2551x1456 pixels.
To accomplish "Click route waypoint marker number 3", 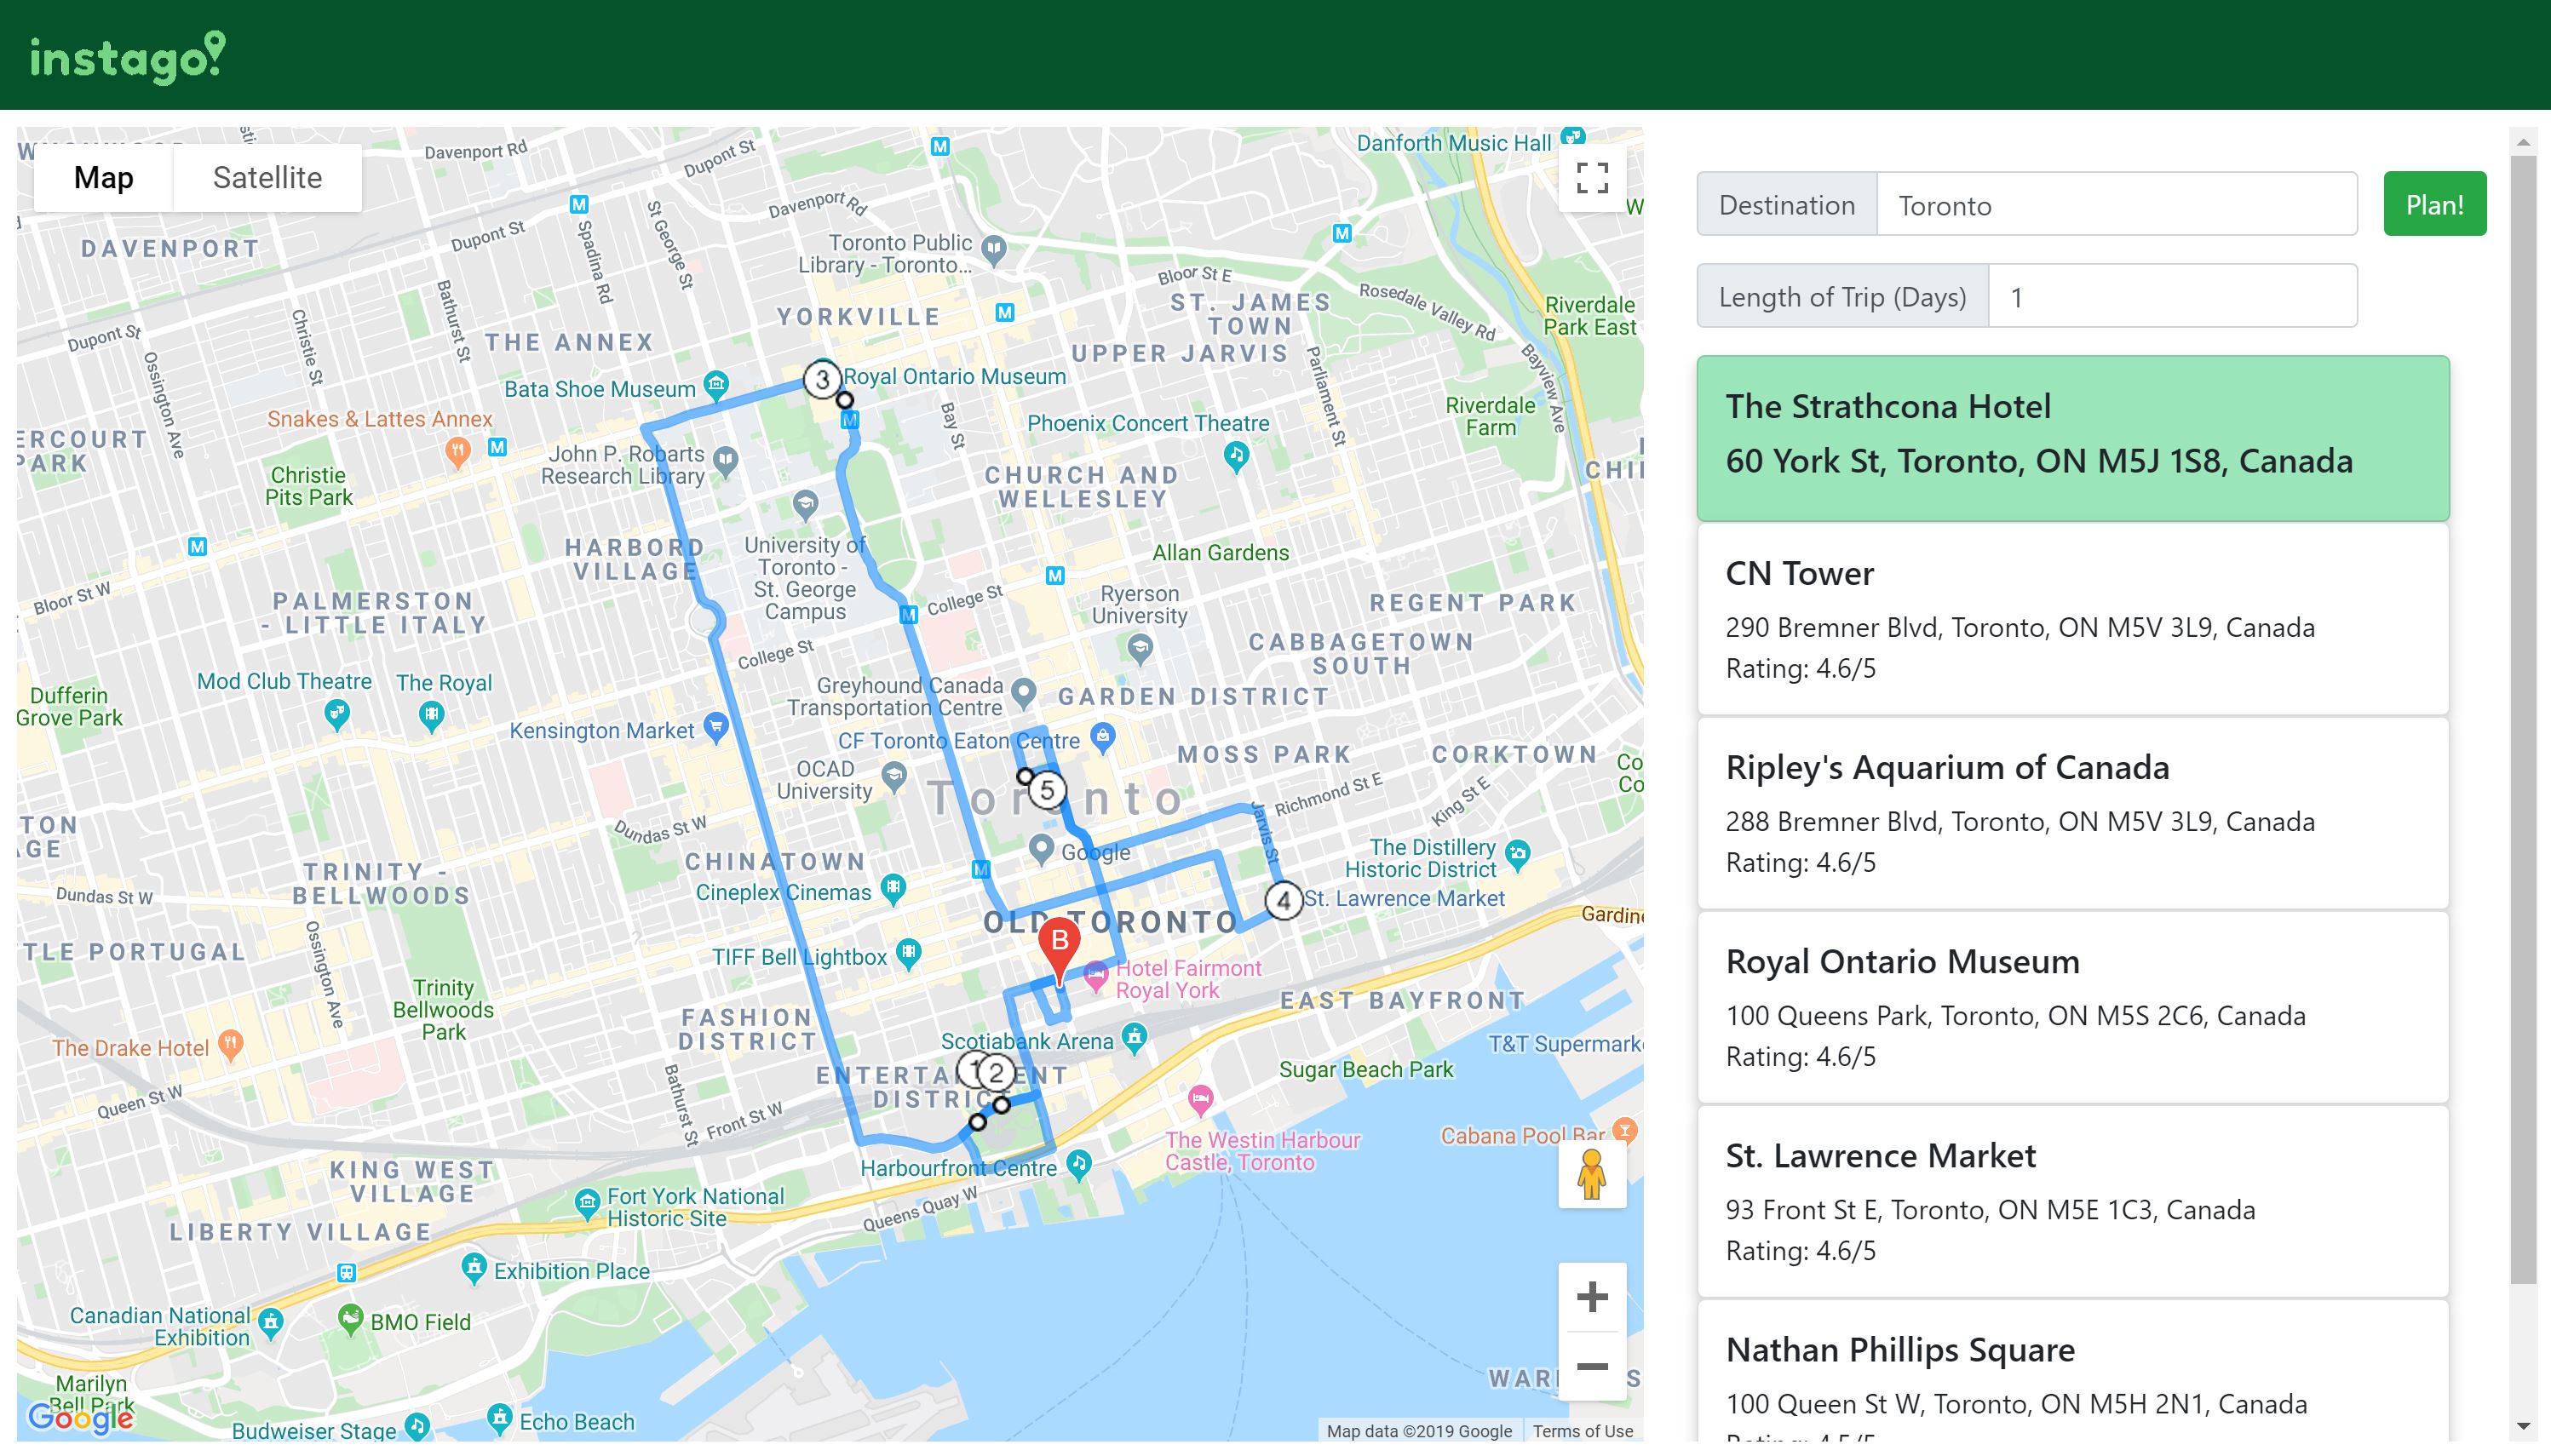I will point(822,380).
